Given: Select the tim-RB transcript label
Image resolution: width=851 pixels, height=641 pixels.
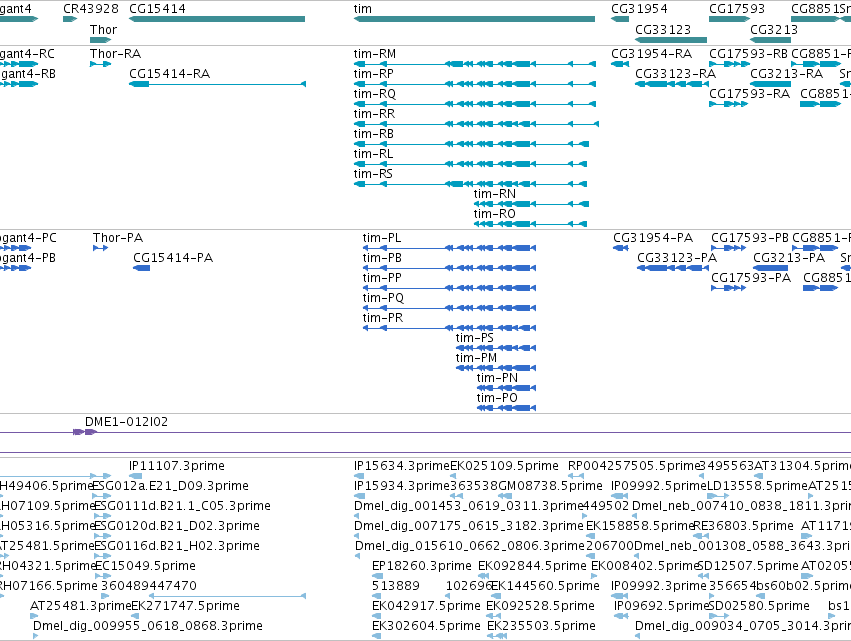Looking at the screenshot, I should [x=373, y=134].
